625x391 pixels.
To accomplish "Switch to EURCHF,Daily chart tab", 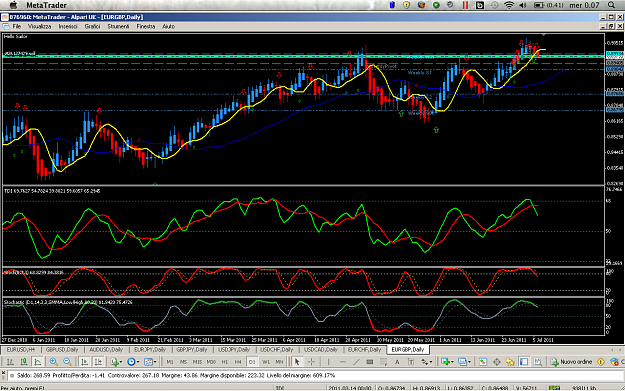I will tap(364, 350).
